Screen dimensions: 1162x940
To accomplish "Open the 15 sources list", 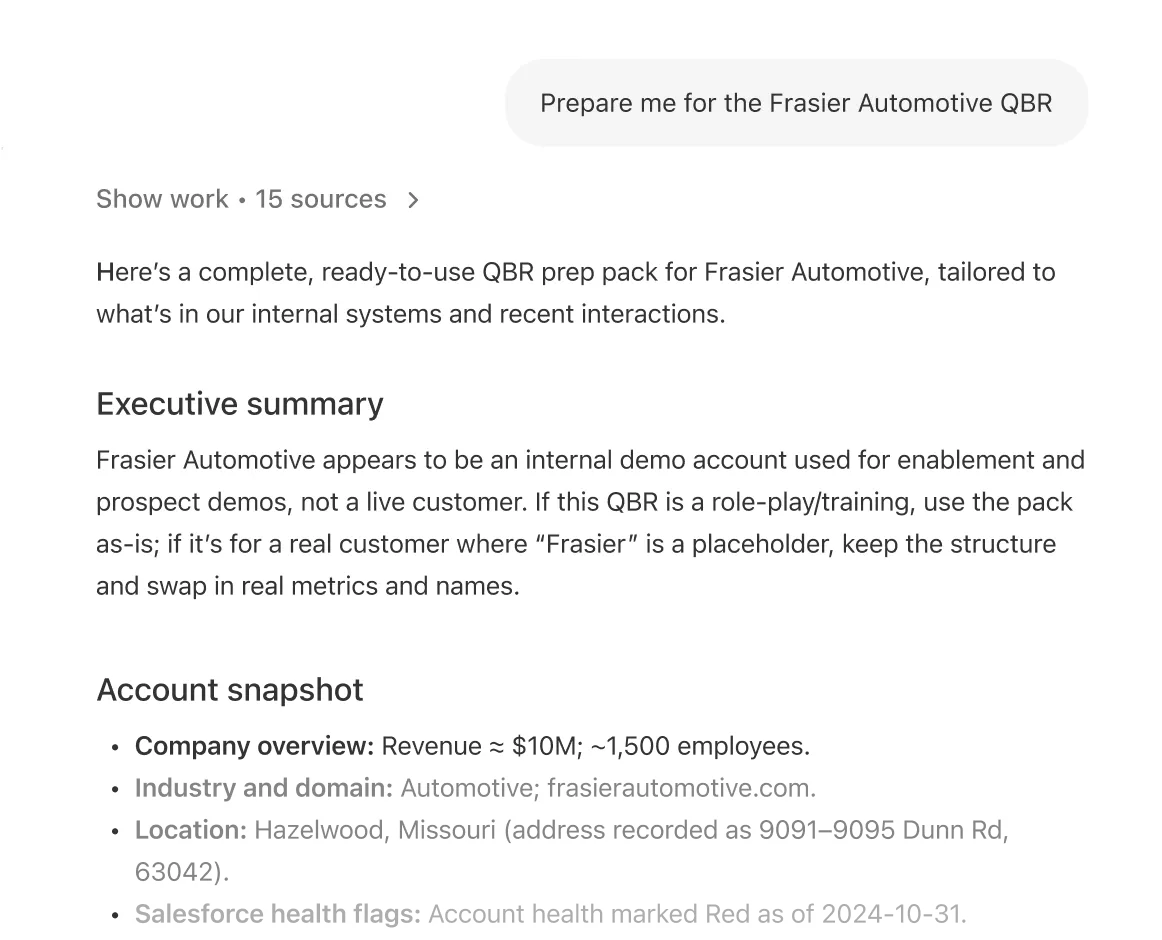I will (x=320, y=199).
